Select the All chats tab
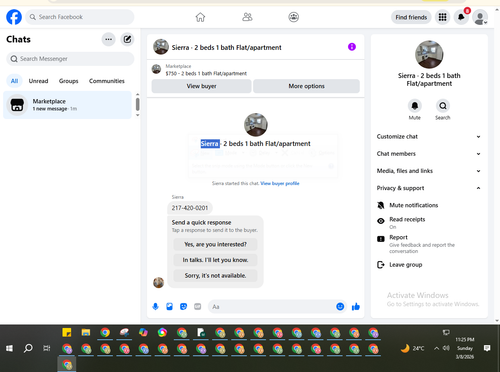500x372 pixels. pos(14,81)
